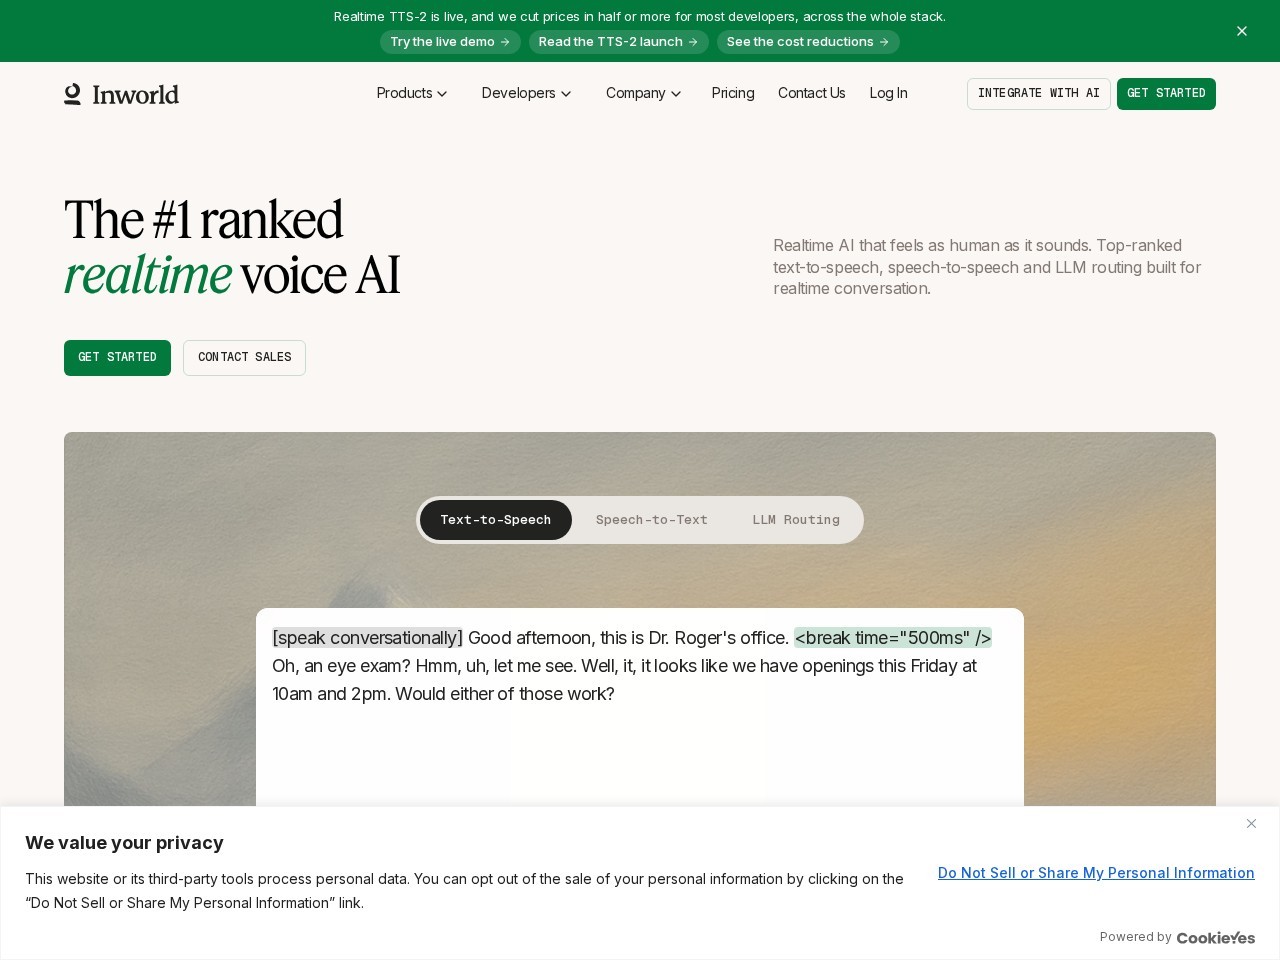Open the Products dropdown menu
This screenshot has width=1280, height=960.
412,93
